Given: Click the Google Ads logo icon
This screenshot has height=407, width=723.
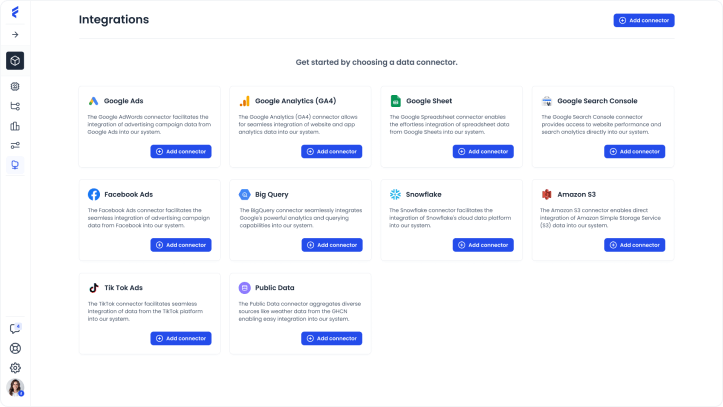Looking at the screenshot, I should point(94,101).
